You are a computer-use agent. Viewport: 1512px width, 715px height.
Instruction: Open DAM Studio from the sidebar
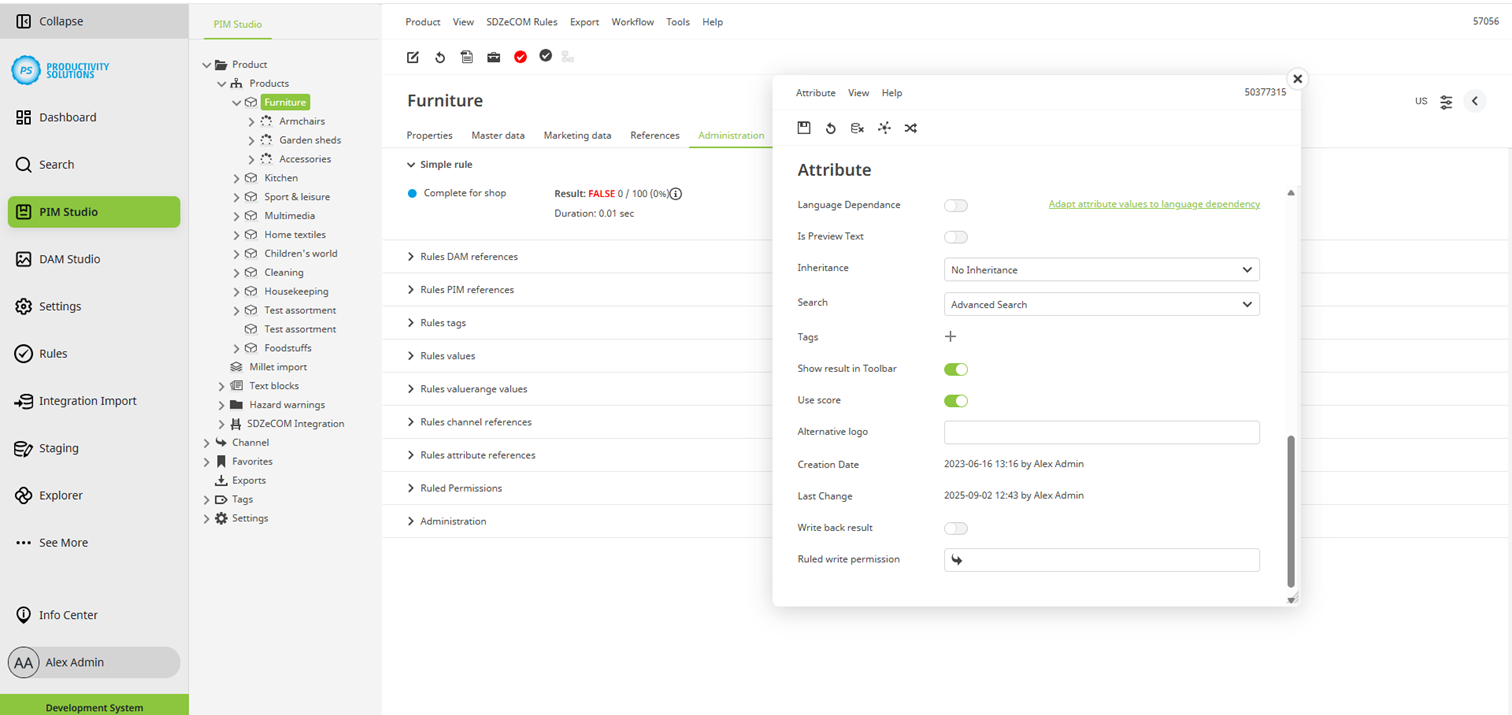69,259
